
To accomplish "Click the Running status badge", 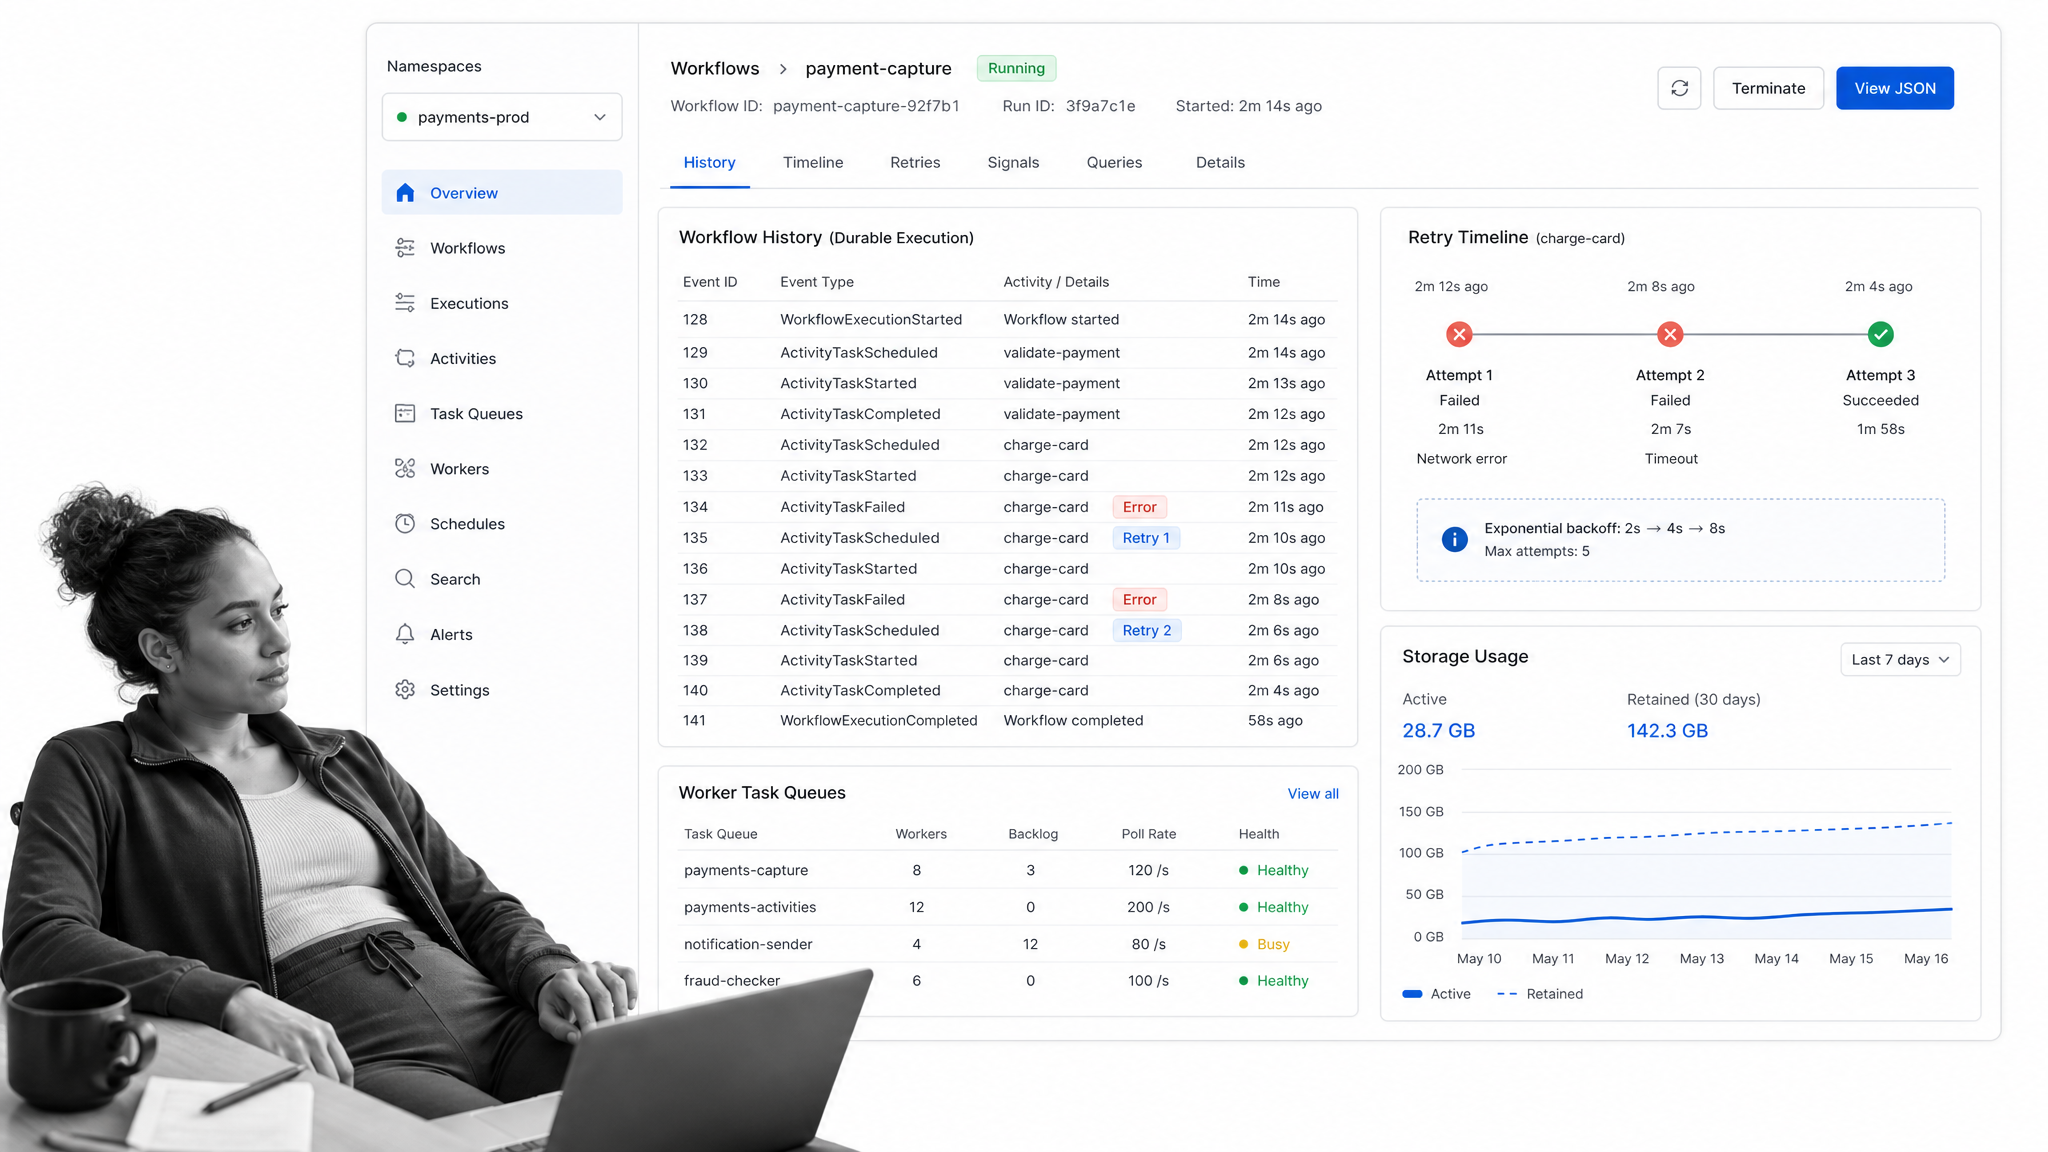I will click(x=1016, y=68).
